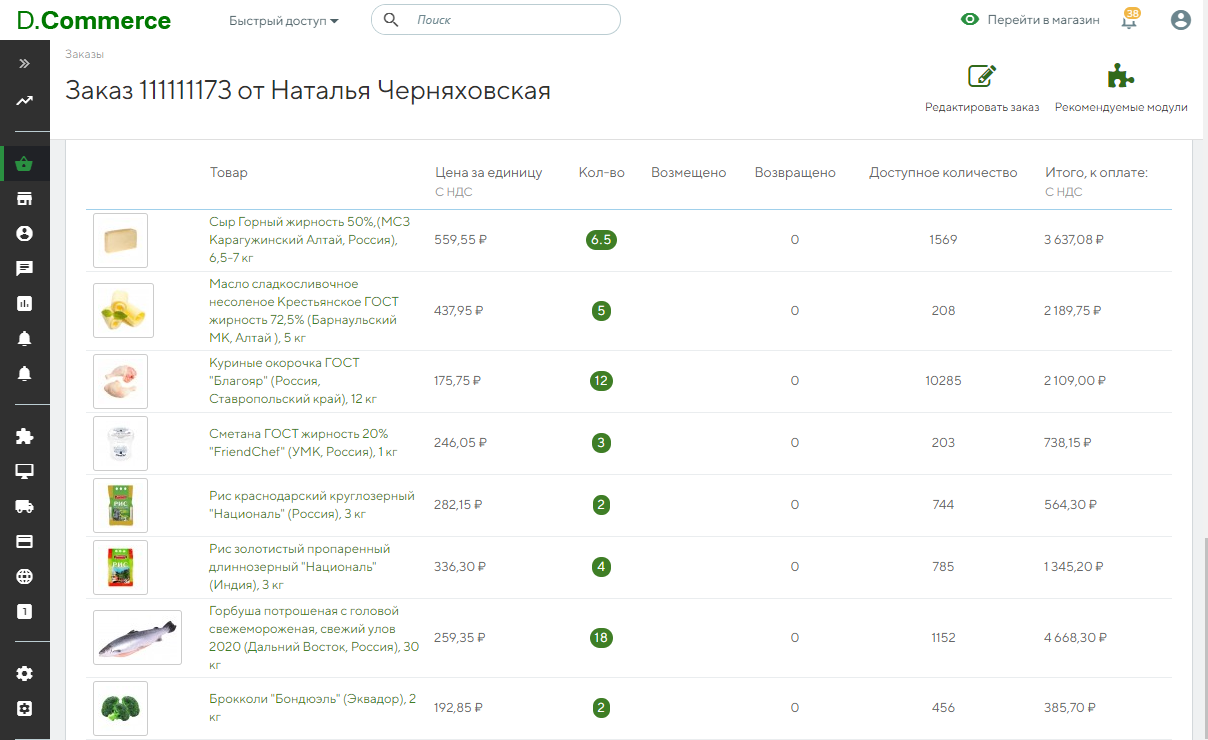Screen dimensions: 1208x740
Task: Click total 4 668,30 ₽
Action: [x=1076, y=637]
